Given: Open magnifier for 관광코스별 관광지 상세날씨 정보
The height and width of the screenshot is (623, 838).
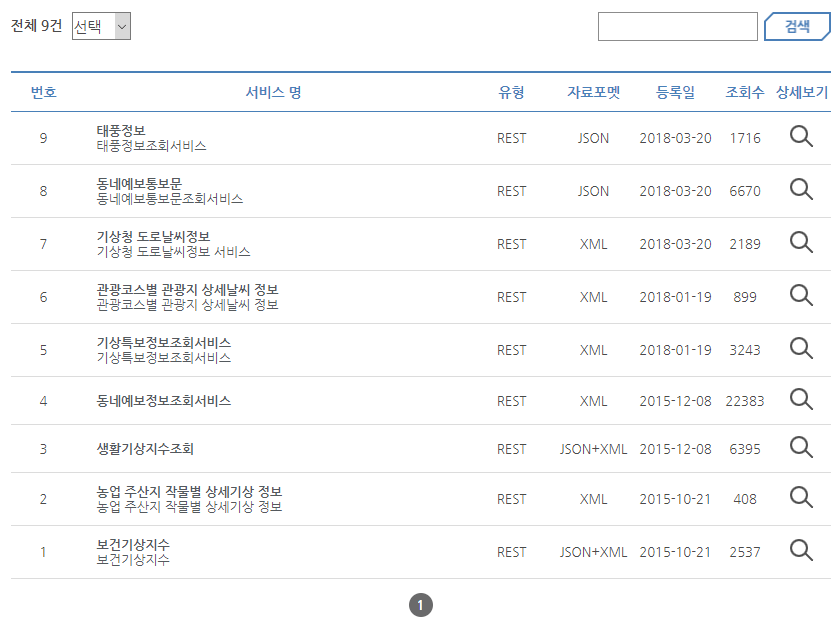Looking at the screenshot, I should [x=801, y=295].
